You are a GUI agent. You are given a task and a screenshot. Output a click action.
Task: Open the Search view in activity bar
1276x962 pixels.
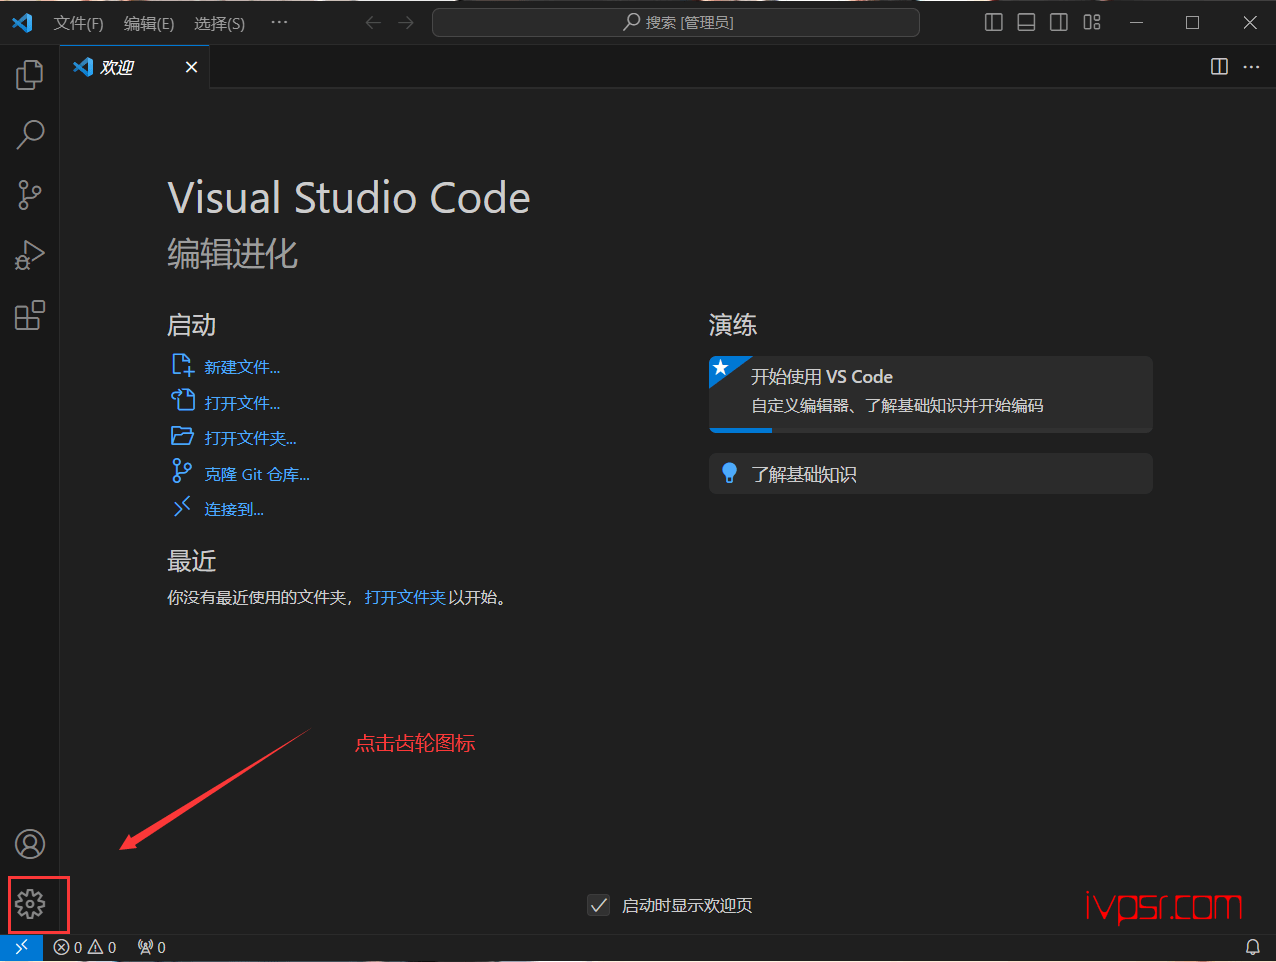tap(30, 134)
